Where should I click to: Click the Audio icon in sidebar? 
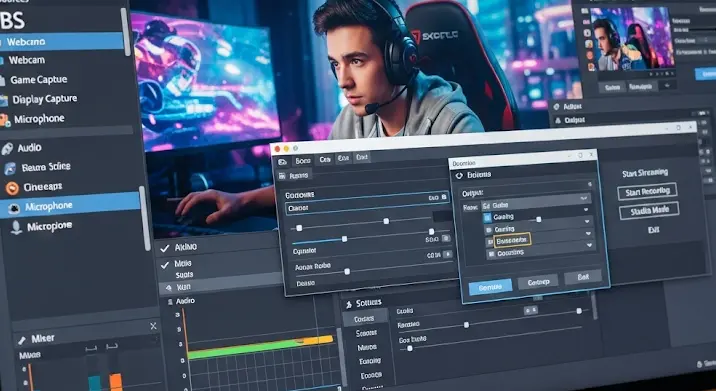tap(7, 148)
